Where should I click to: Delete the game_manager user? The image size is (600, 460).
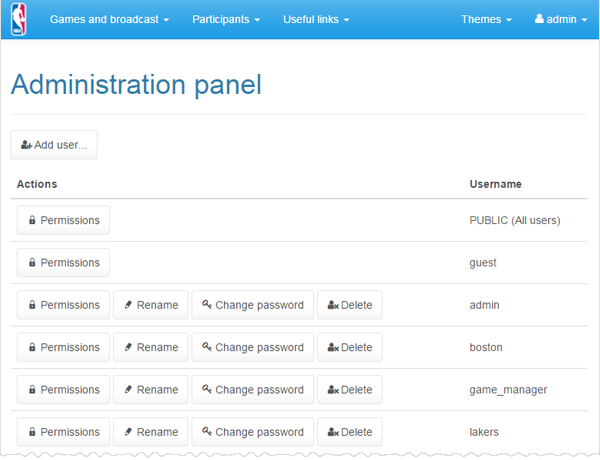[349, 390]
